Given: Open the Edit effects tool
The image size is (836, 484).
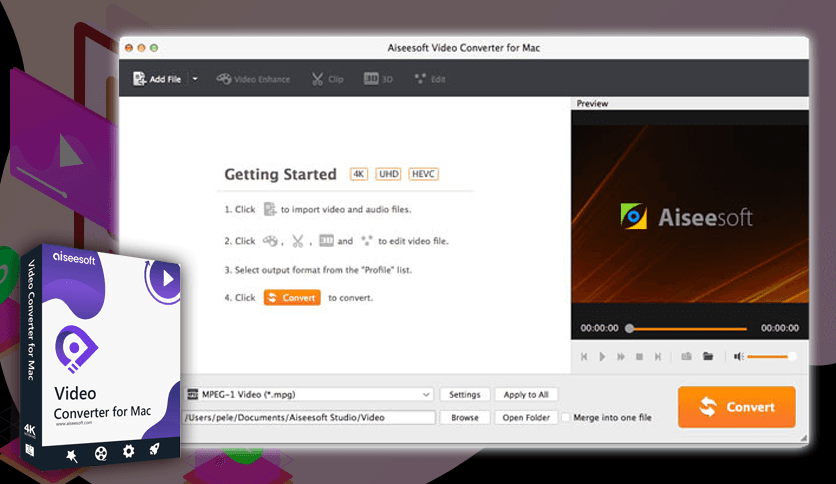Looking at the screenshot, I should tap(430, 79).
